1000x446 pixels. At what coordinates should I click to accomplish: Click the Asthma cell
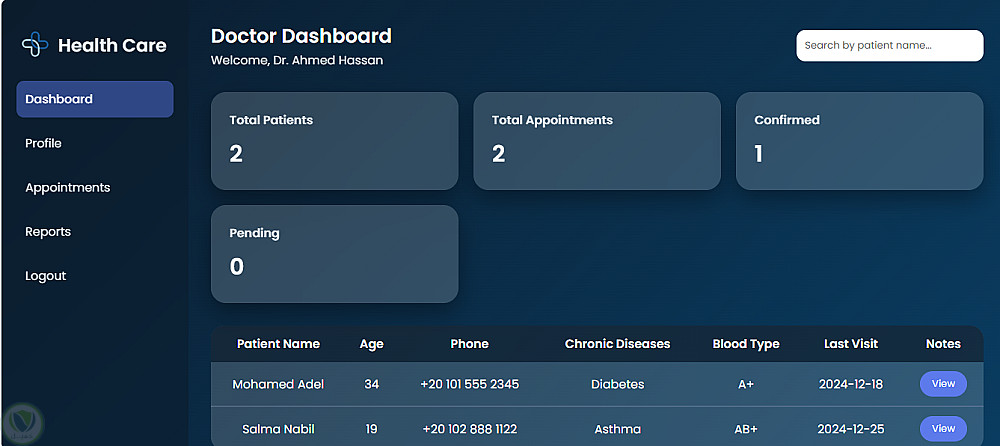point(617,429)
